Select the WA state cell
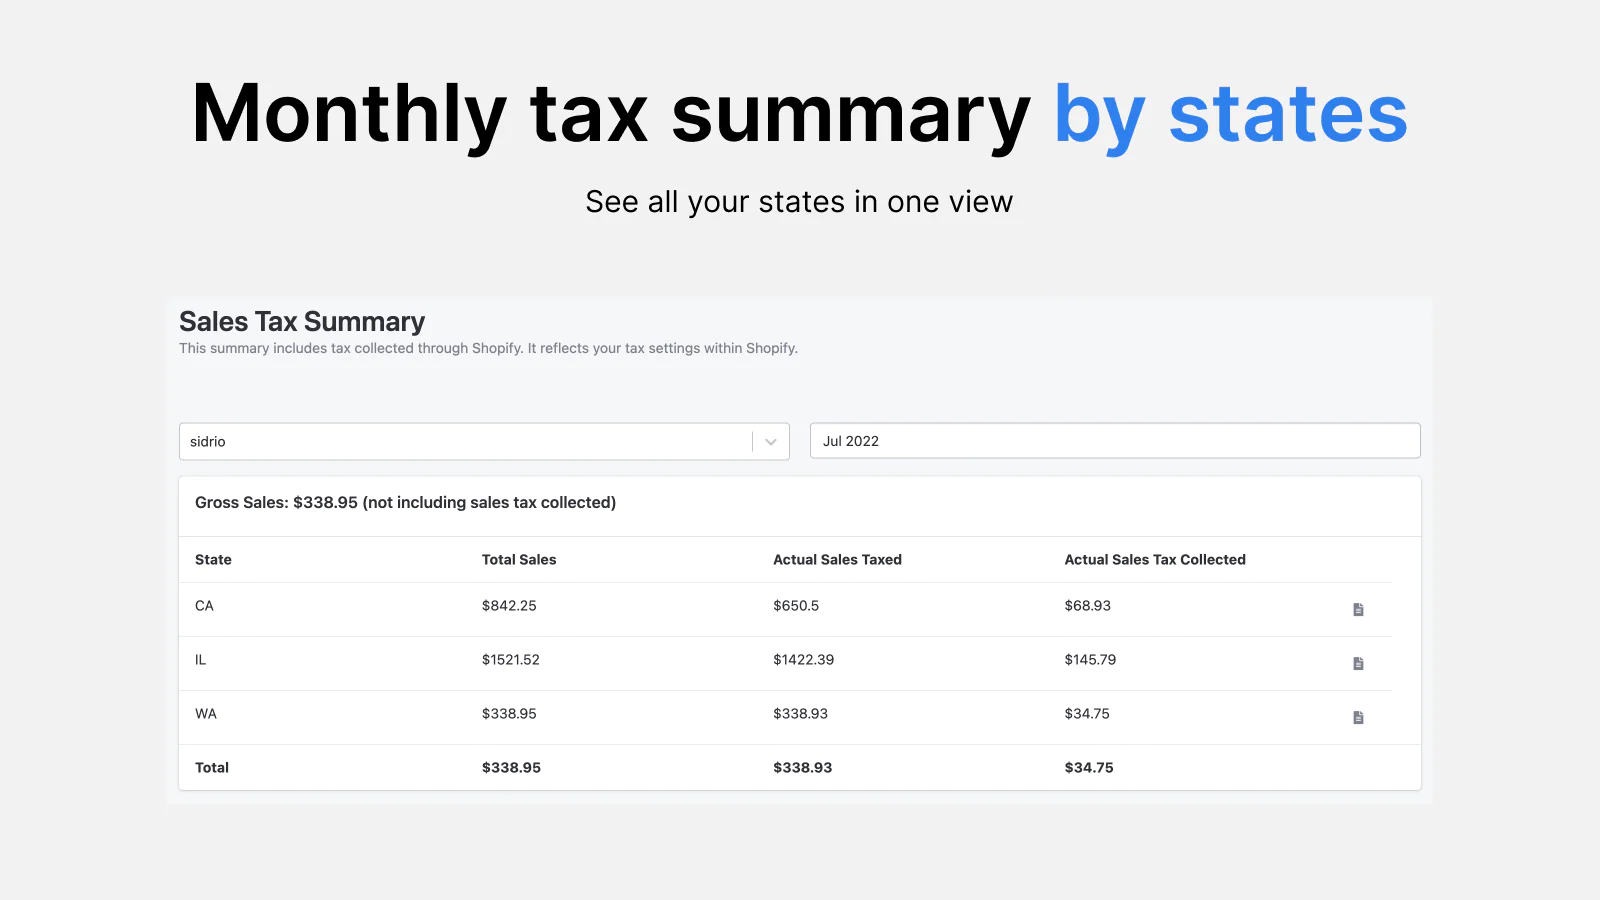Image resolution: width=1600 pixels, height=900 pixels. pyautogui.click(x=205, y=714)
